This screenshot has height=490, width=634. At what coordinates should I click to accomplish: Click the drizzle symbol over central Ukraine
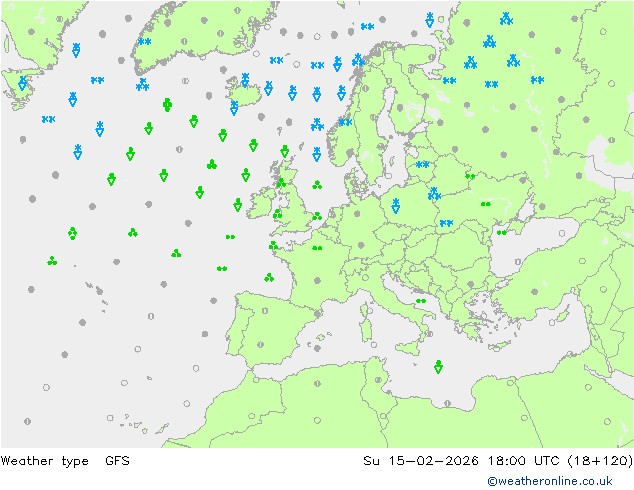click(486, 204)
